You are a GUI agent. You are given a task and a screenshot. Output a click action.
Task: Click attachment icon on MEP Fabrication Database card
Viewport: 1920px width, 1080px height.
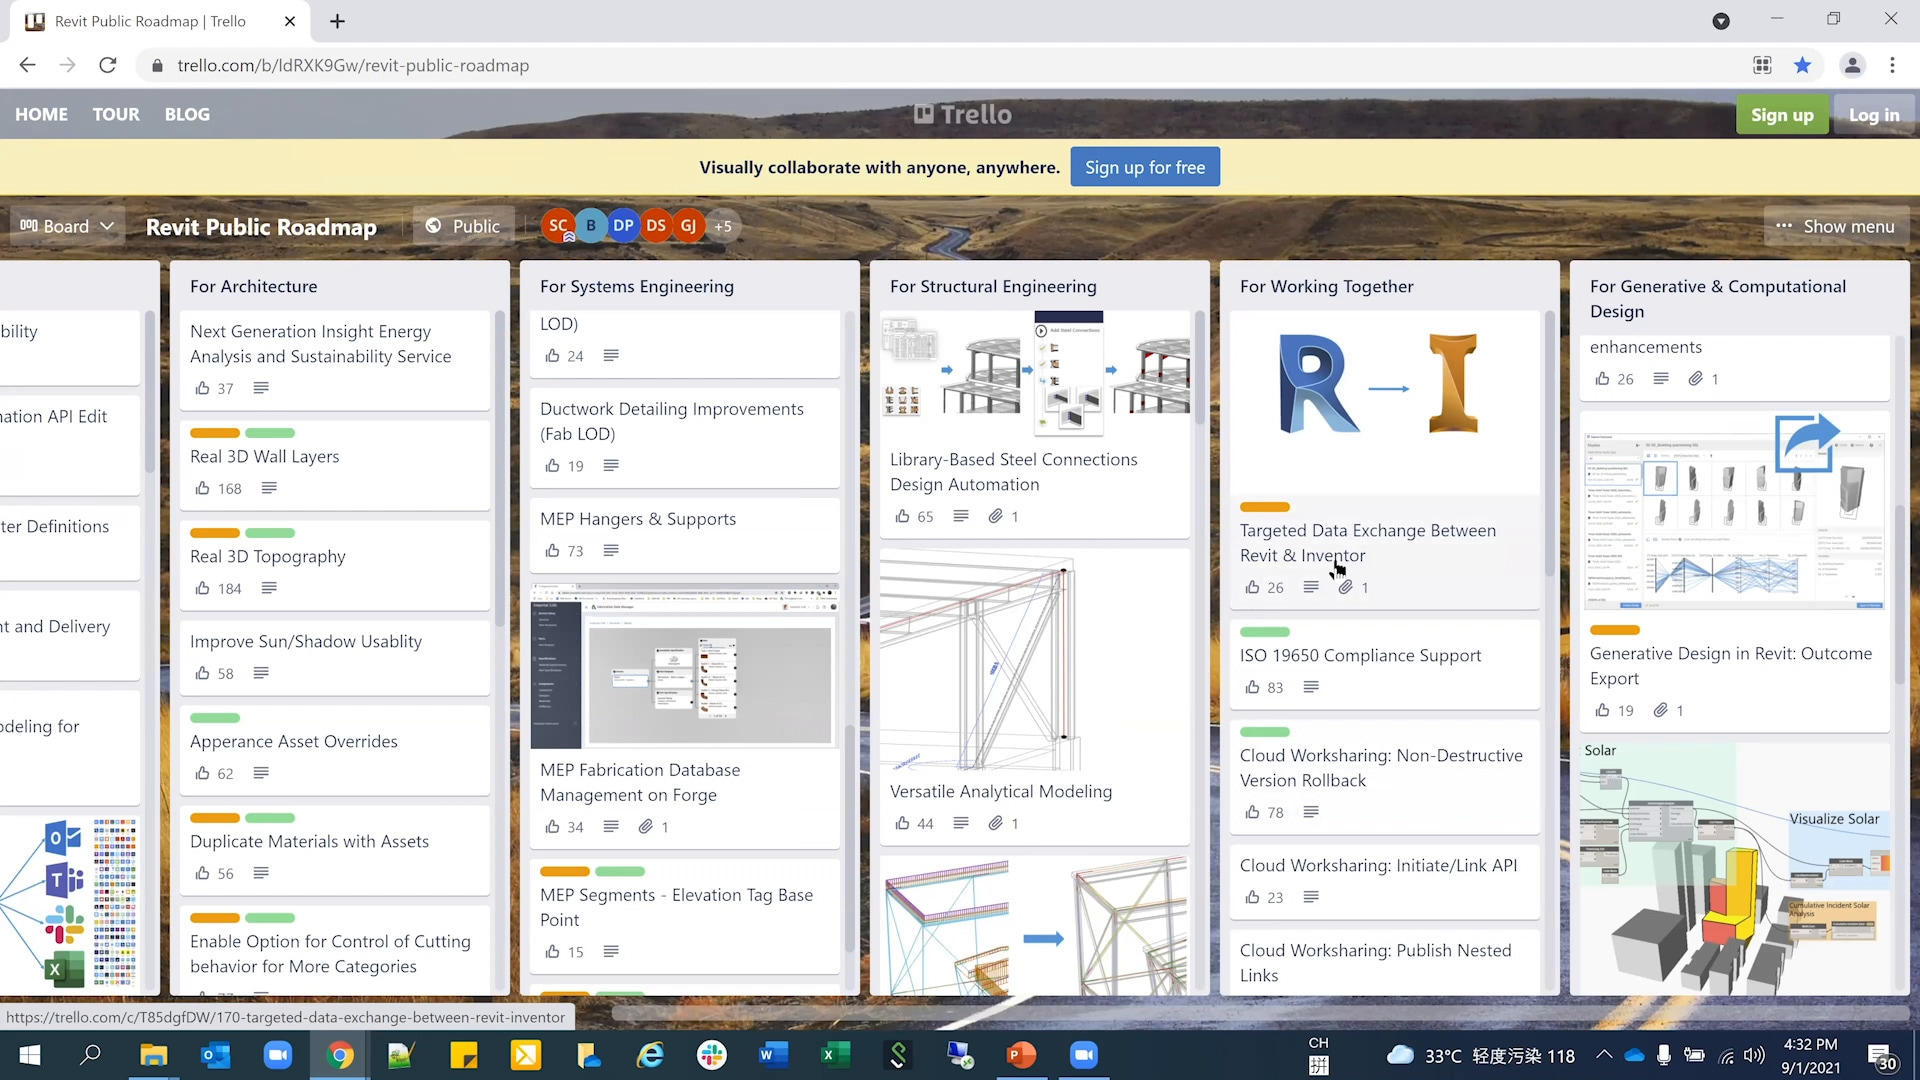pos(646,827)
